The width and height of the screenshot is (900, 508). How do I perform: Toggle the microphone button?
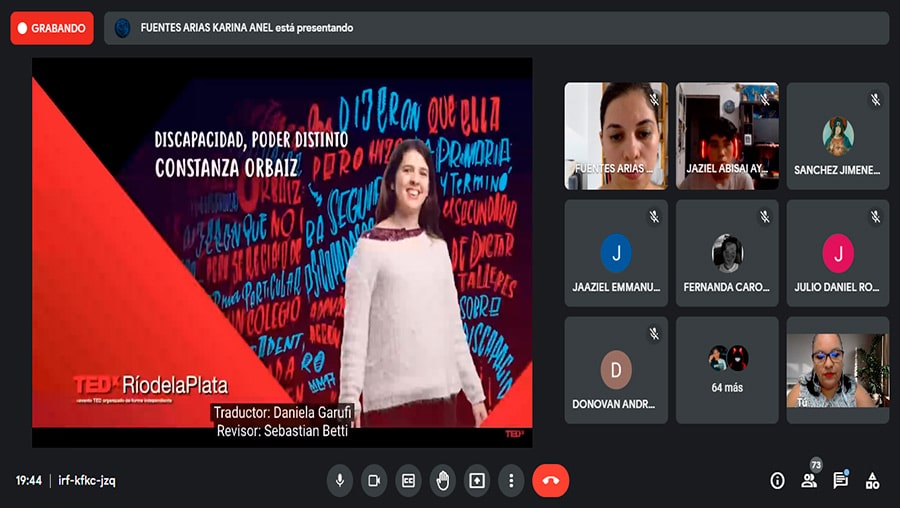340,480
